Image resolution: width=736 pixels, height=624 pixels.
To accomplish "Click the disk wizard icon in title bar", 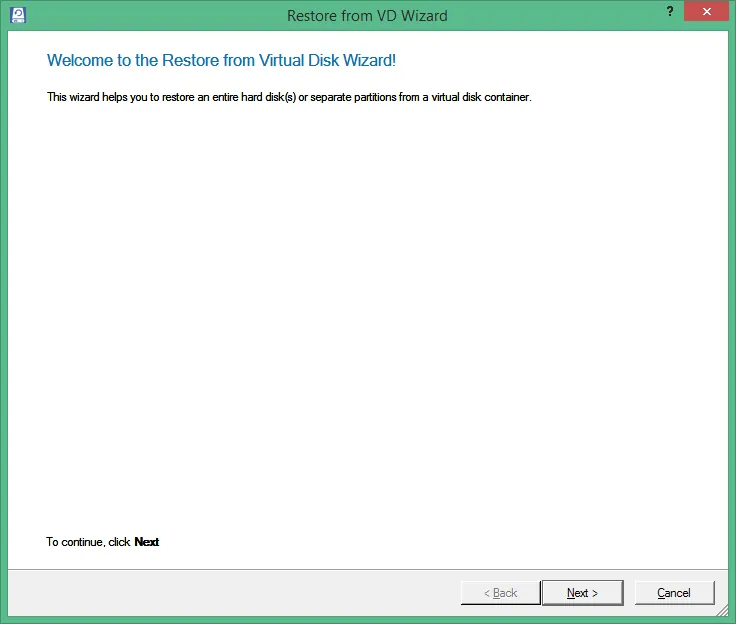I will [x=18, y=15].
